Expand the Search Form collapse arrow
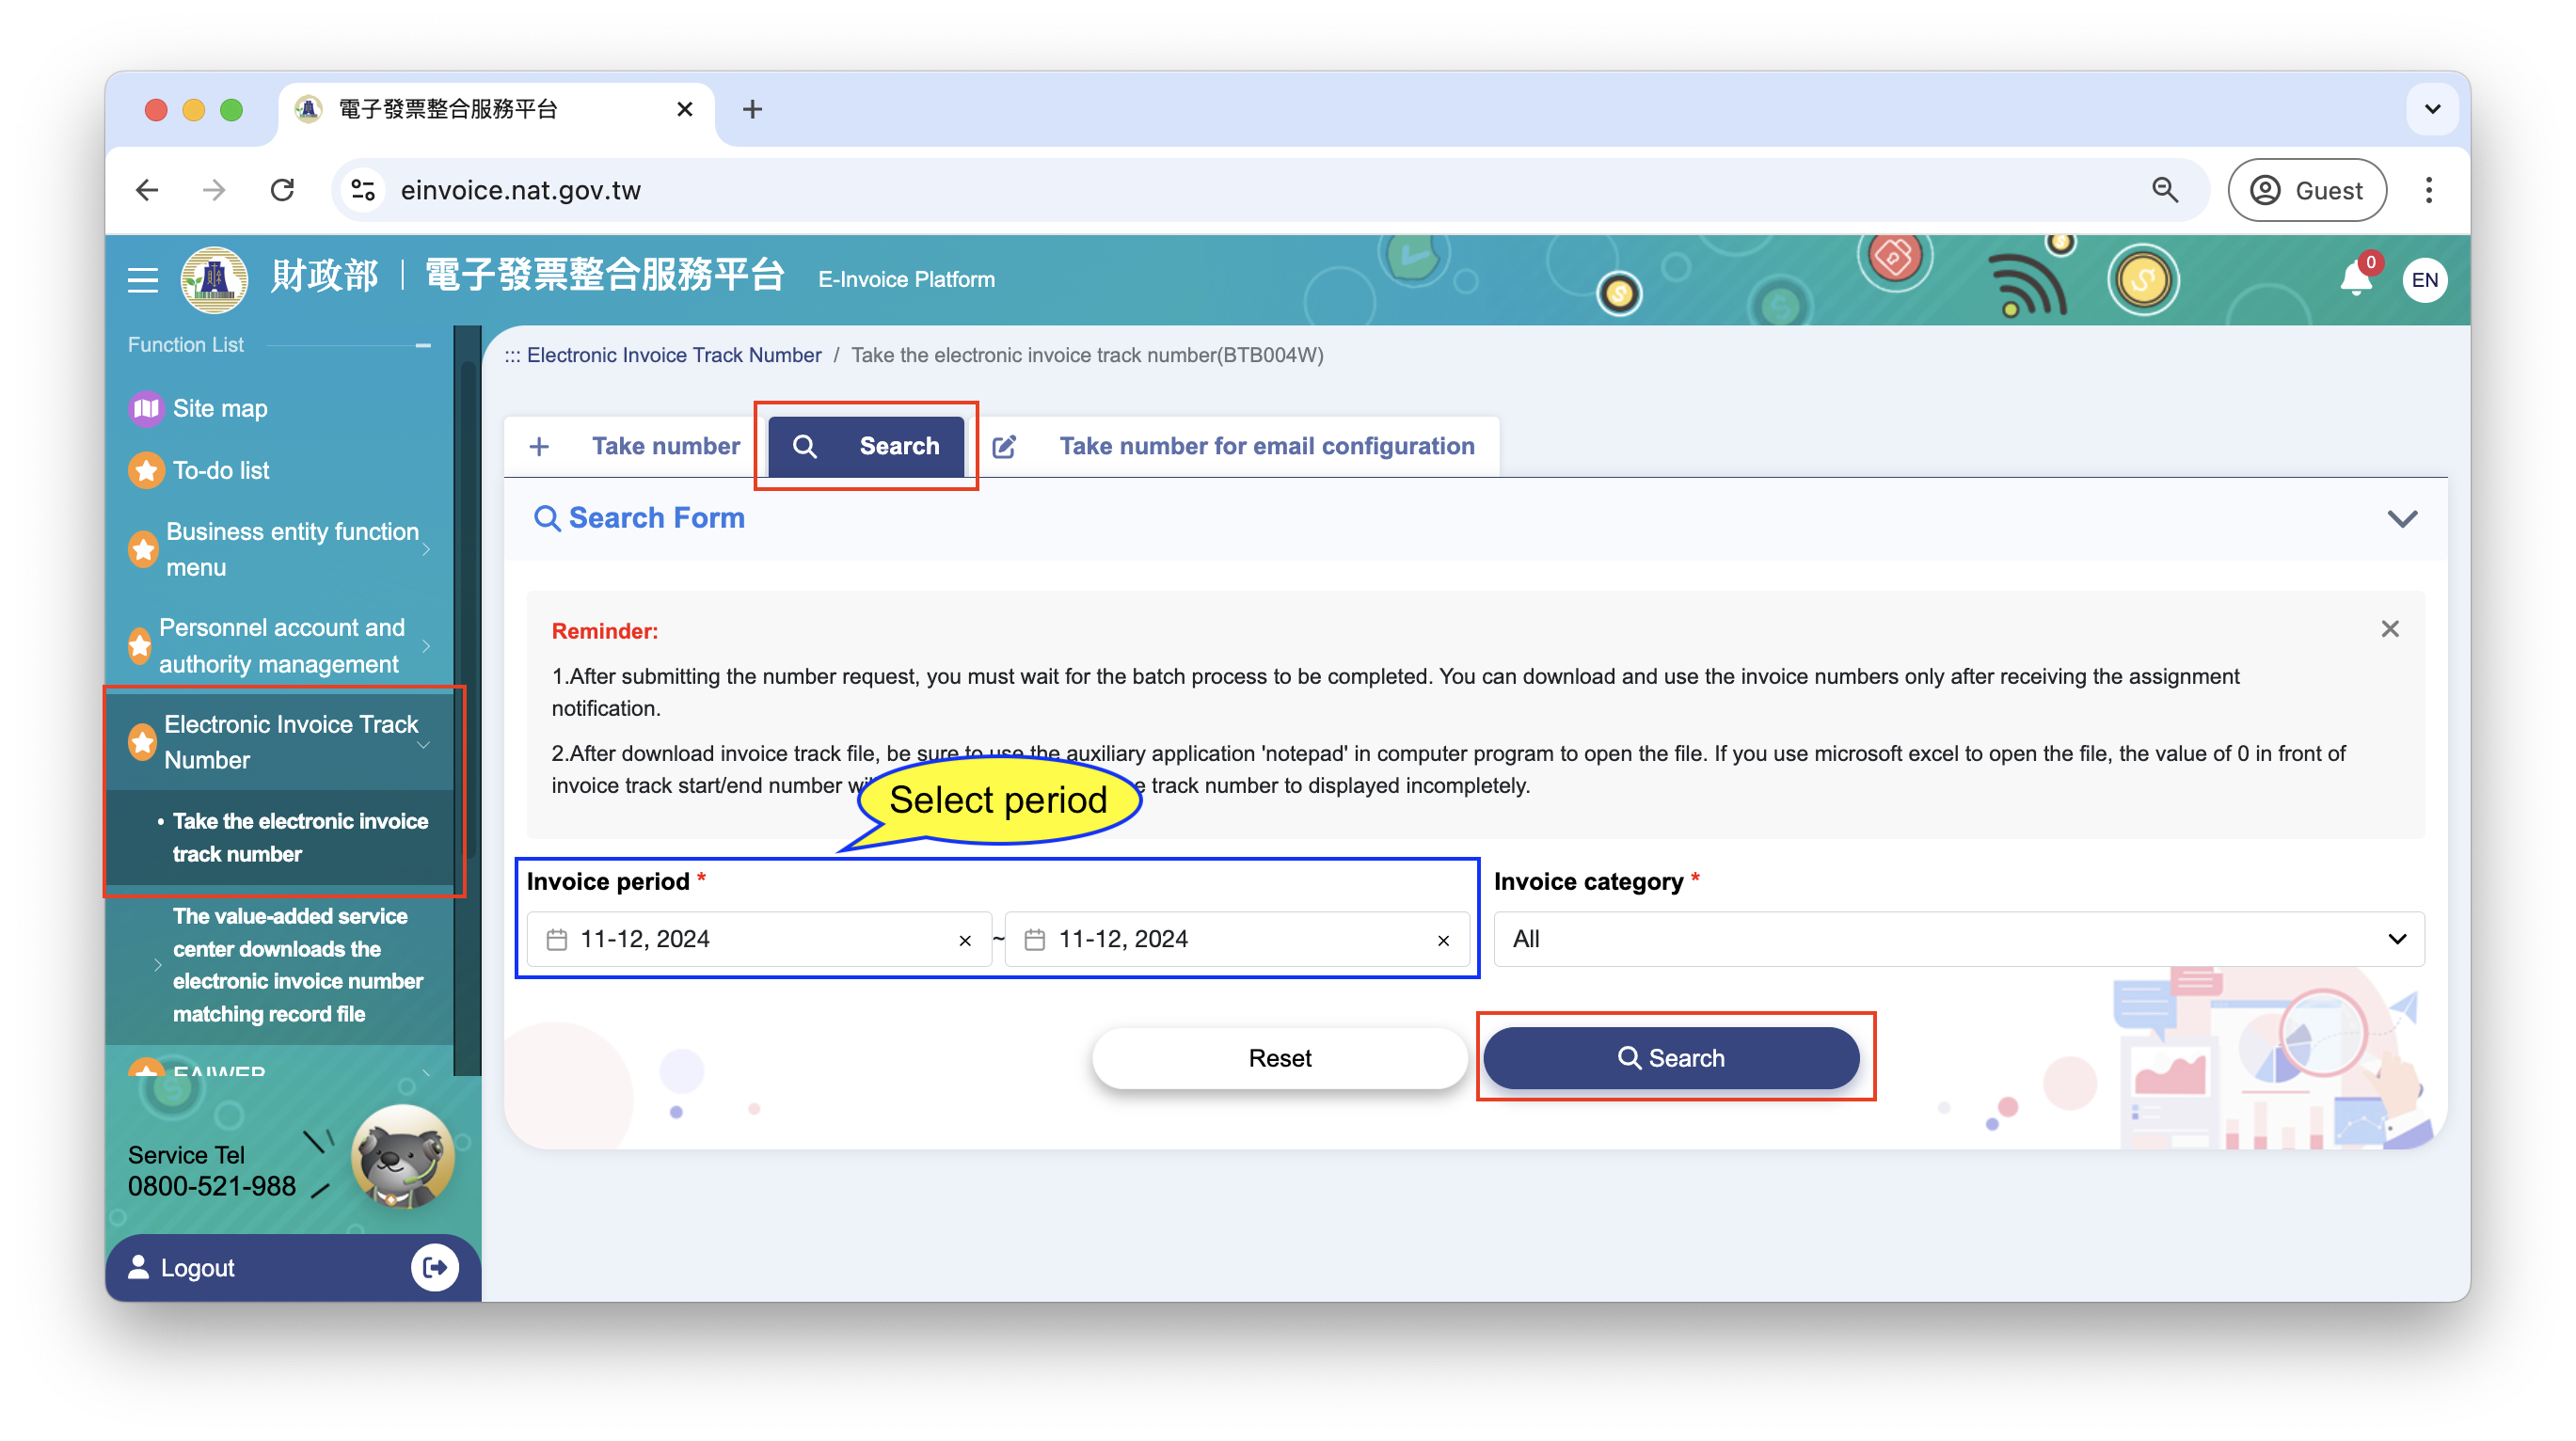The width and height of the screenshot is (2576, 1441). coord(2403,518)
